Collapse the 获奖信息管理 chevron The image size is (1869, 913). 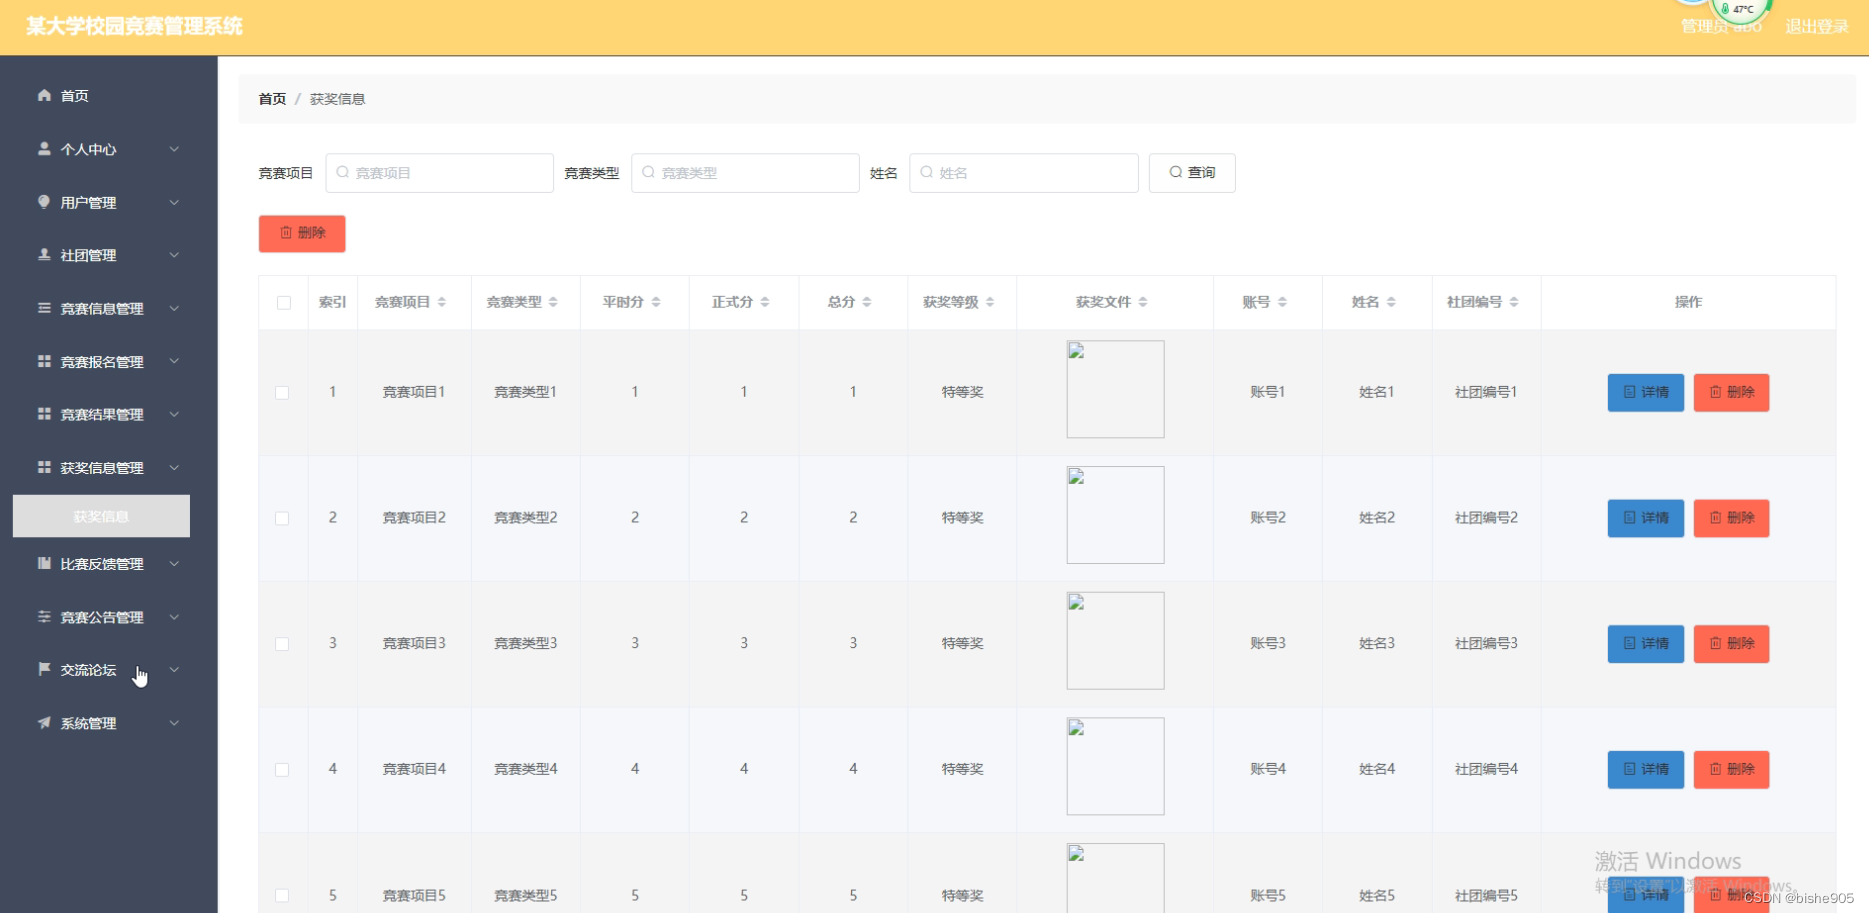click(174, 467)
